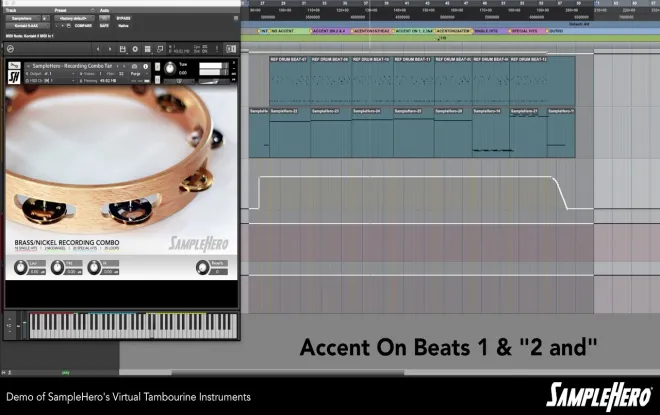660x415 pixels.
Task: Click the left icon on bottom status bar
Action: click(4, 372)
